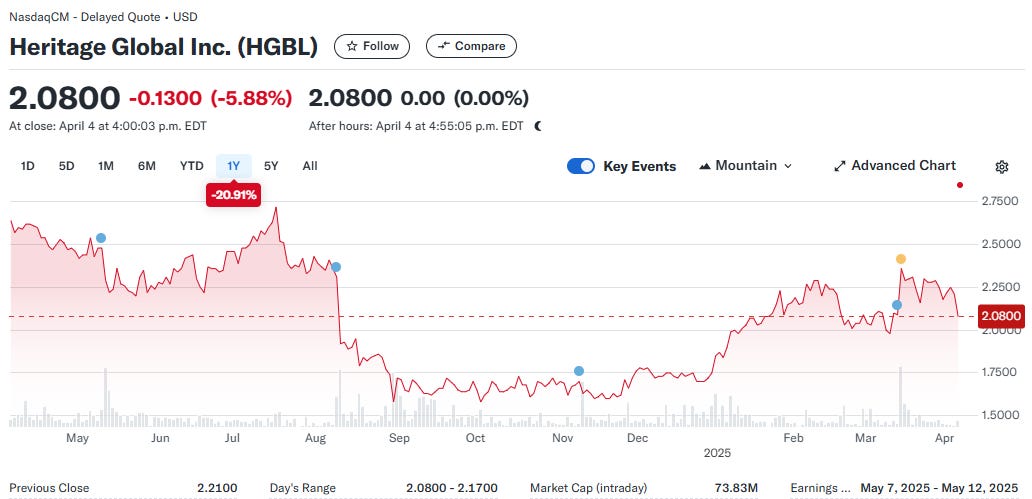Open the Advanced Chart link
The width and height of the screenshot is (1032, 499).
pos(895,166)
